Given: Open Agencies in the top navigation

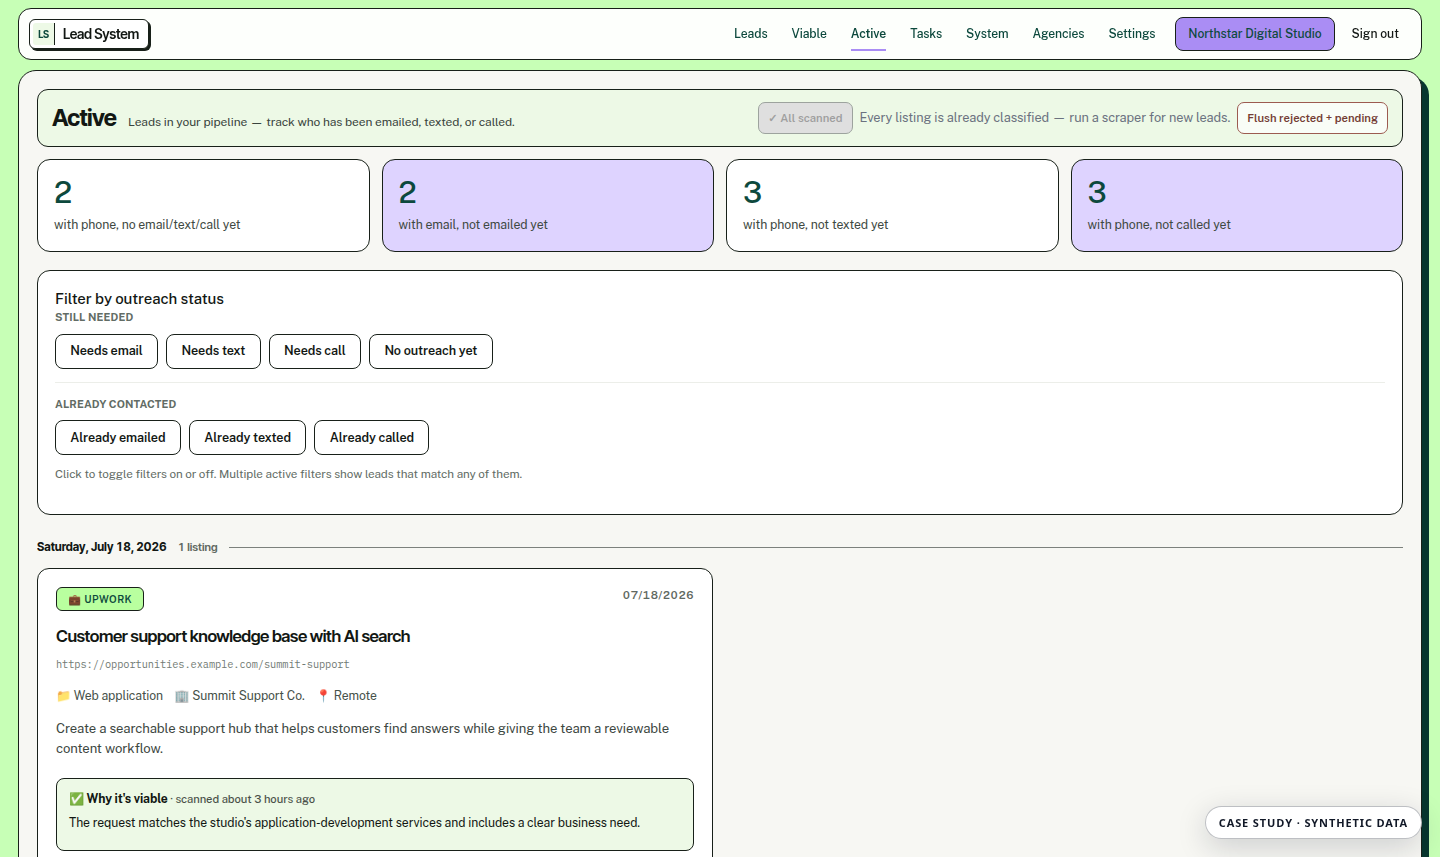Looking at the screenshot, I should click(1058, 34).
